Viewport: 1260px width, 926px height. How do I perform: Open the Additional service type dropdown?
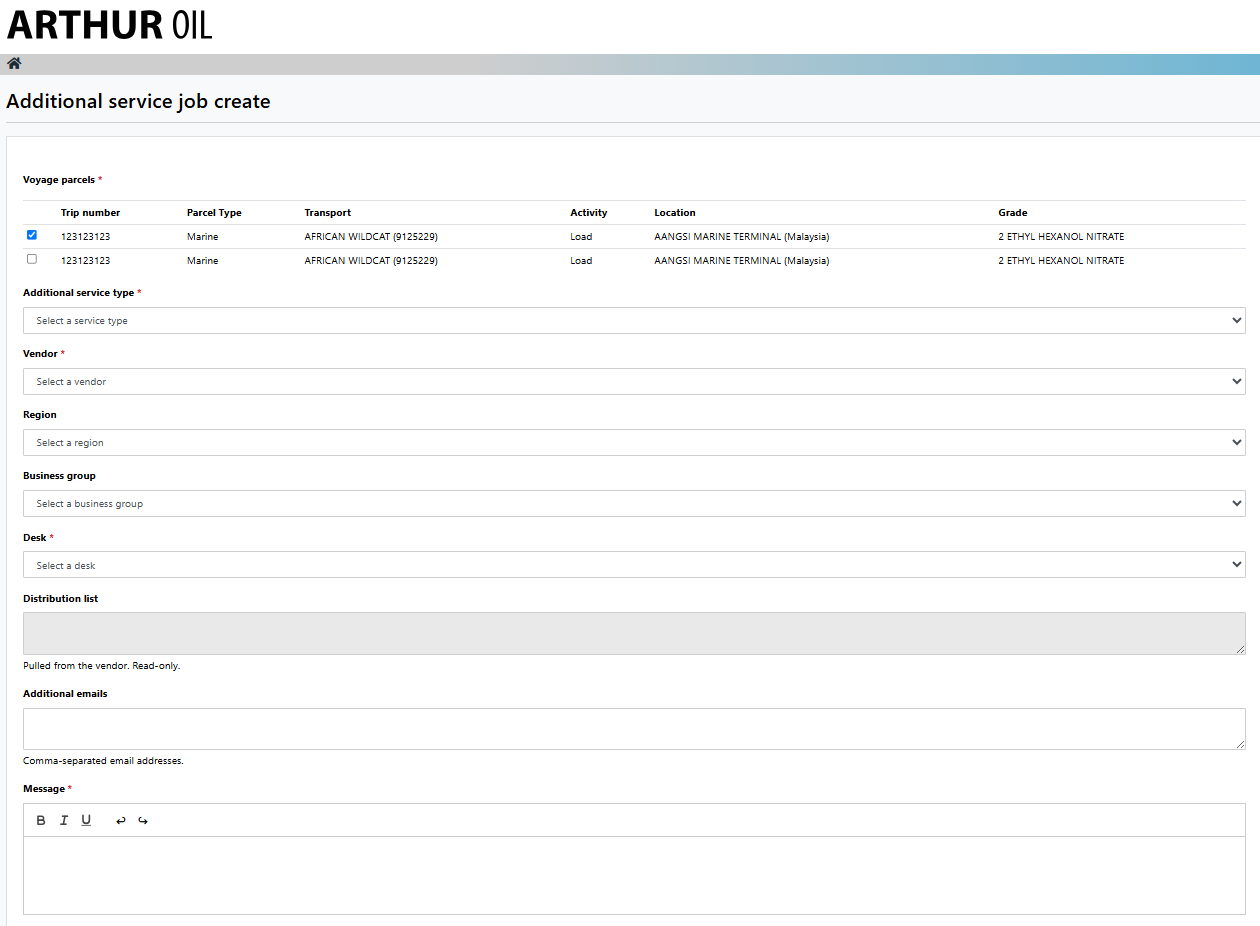[x=634, y=321]
